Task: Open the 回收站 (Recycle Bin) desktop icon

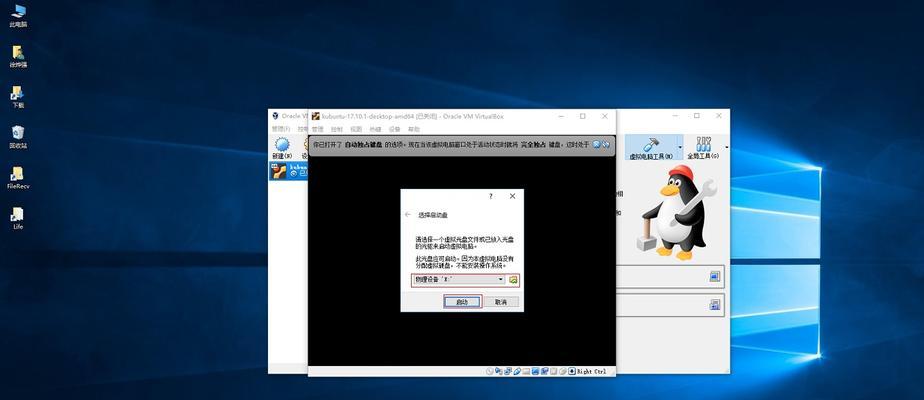Action: pyautogui.click(x=18, y=137)
